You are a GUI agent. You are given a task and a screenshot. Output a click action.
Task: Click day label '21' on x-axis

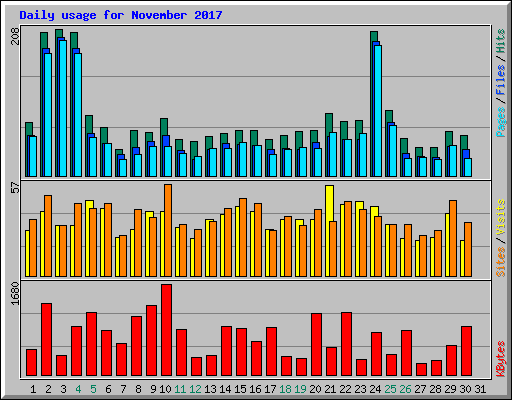(x=330, y=389)
